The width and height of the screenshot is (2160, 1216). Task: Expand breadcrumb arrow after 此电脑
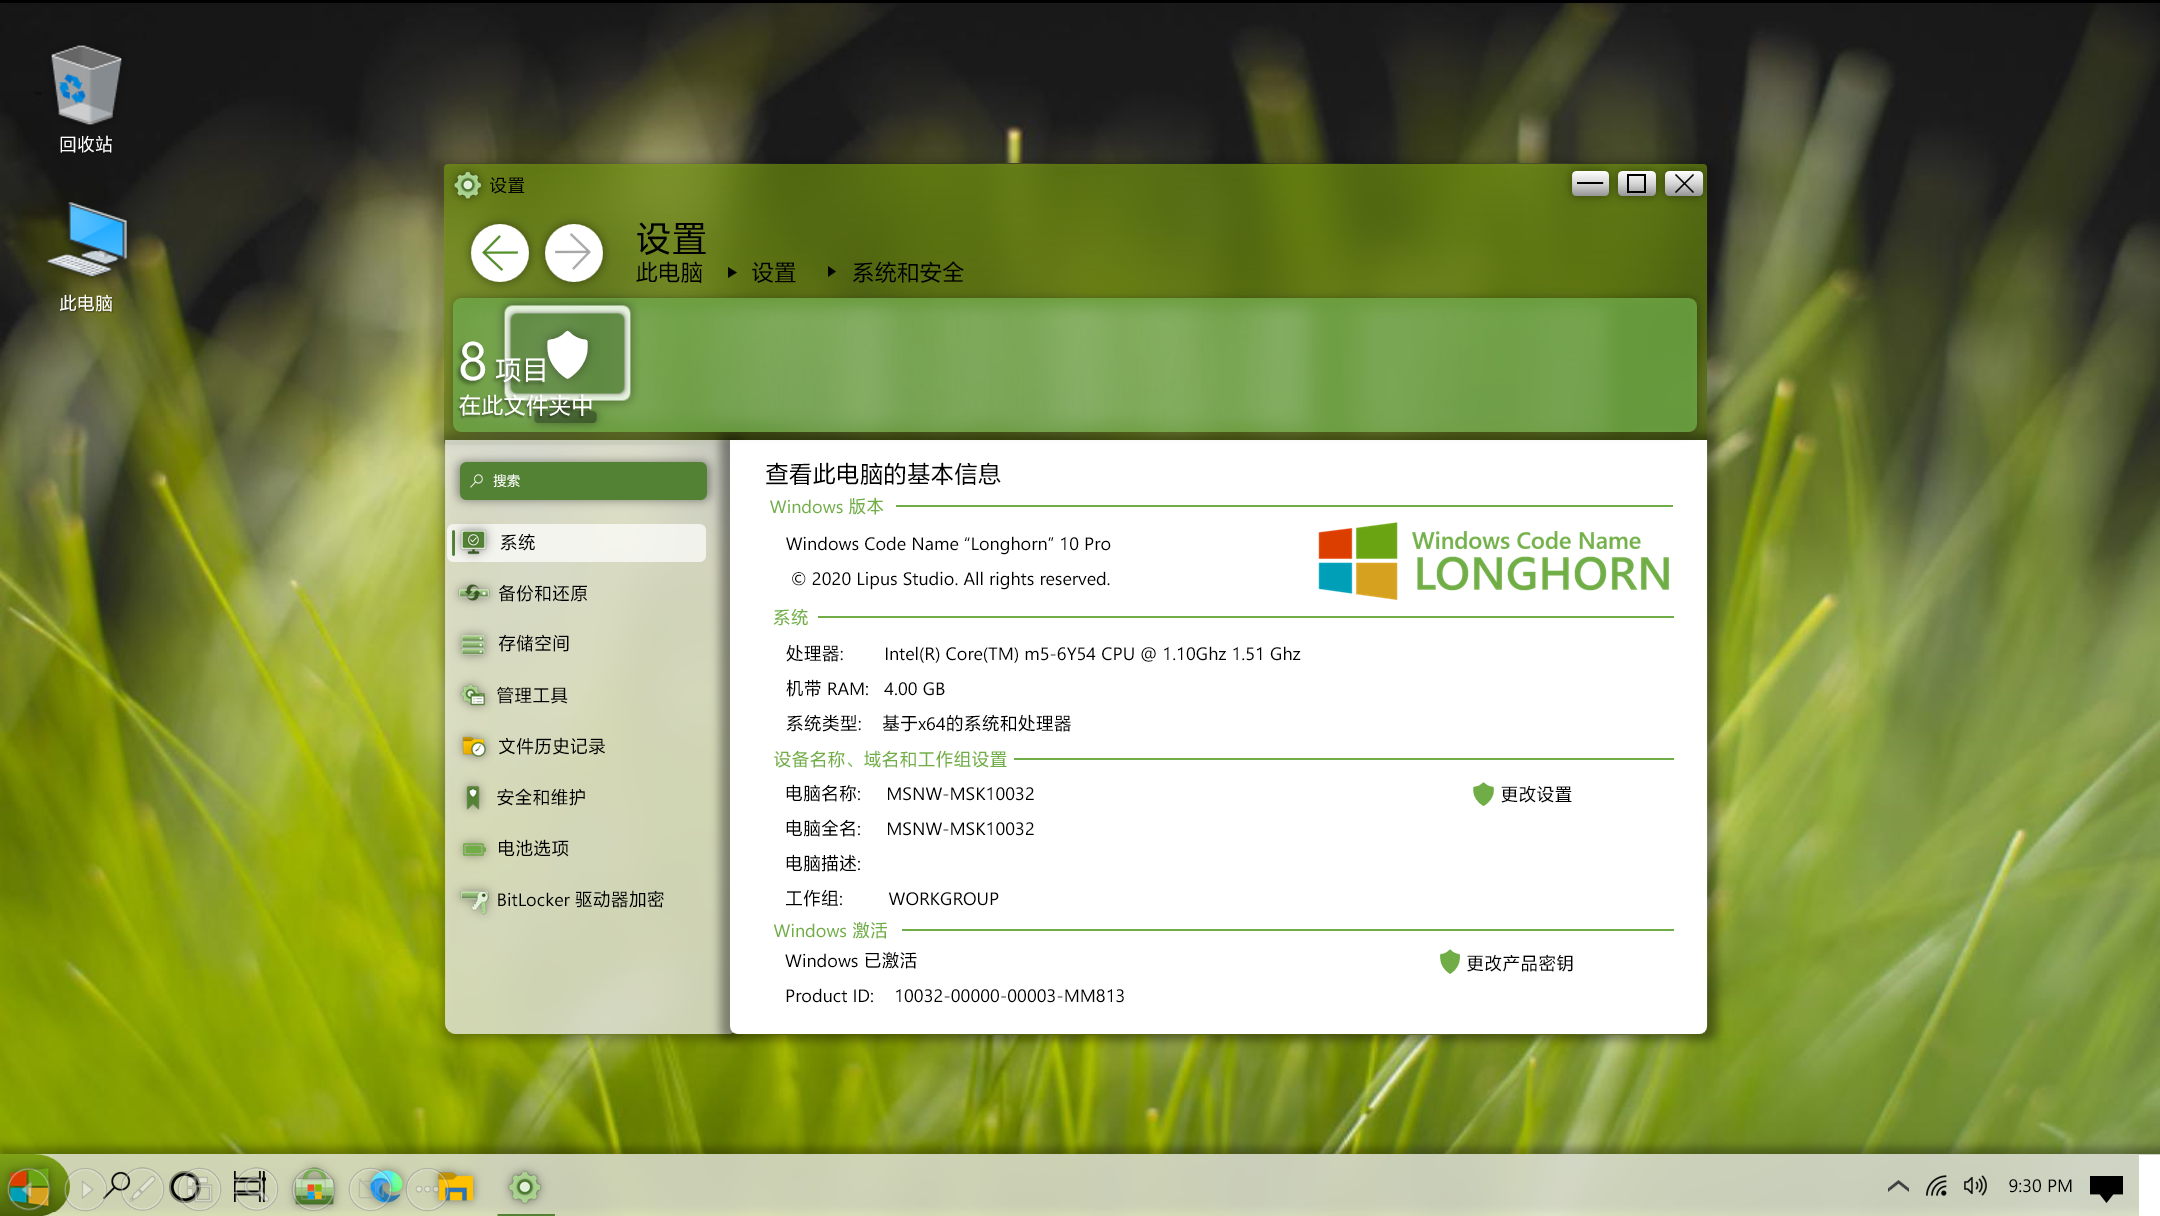732,272
